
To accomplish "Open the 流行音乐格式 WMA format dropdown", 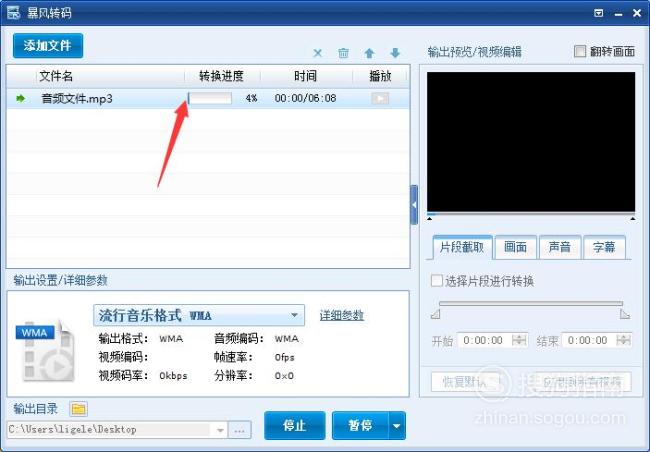I will click(x=199, y=316).
